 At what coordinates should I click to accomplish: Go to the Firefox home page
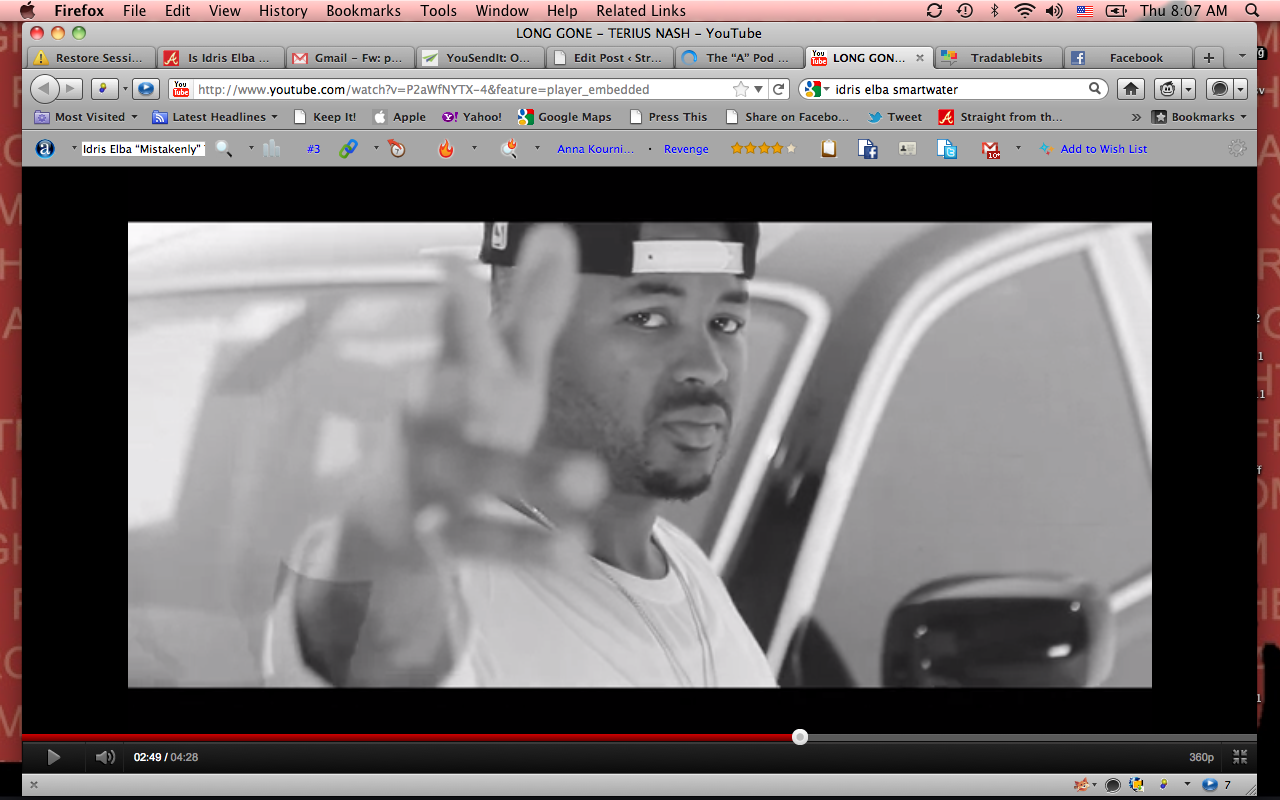coord(1131,89)
